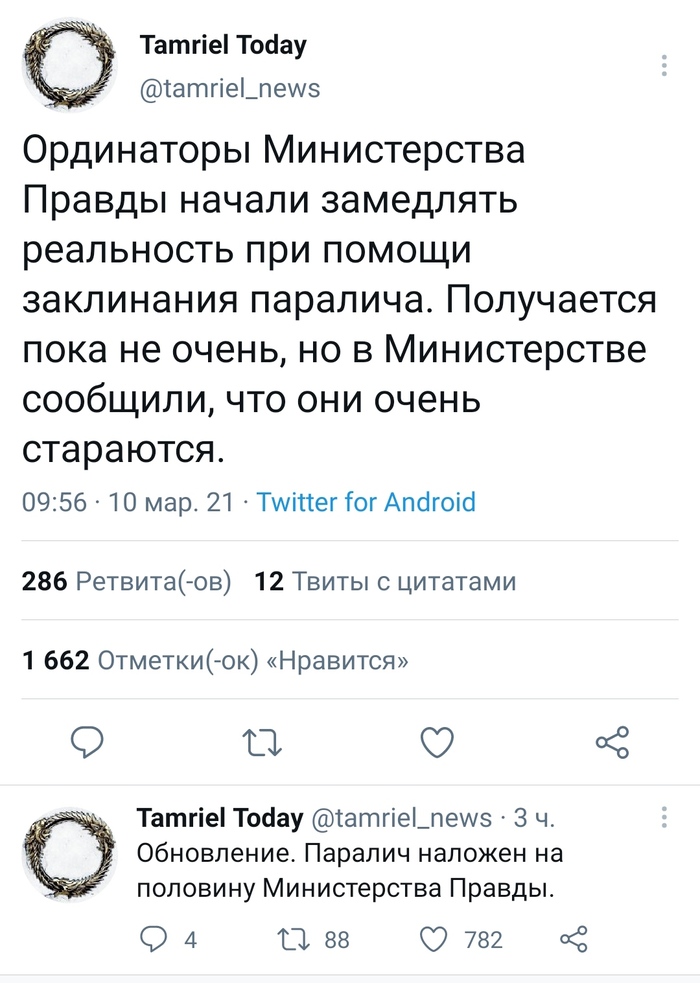
Task: Open Tamriel Today avatar in main tweet
Action: [70, 65]
